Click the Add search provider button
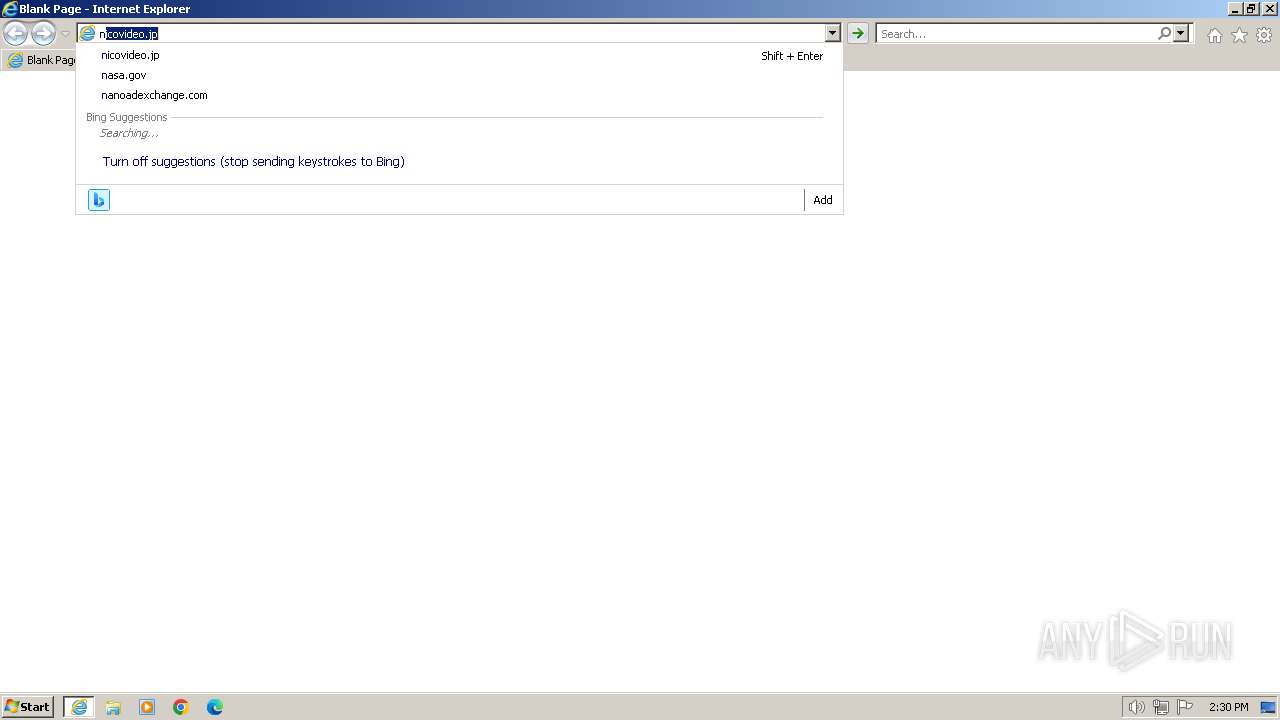The height and width of the screenshot is (720, 1280). click(822, 200)
